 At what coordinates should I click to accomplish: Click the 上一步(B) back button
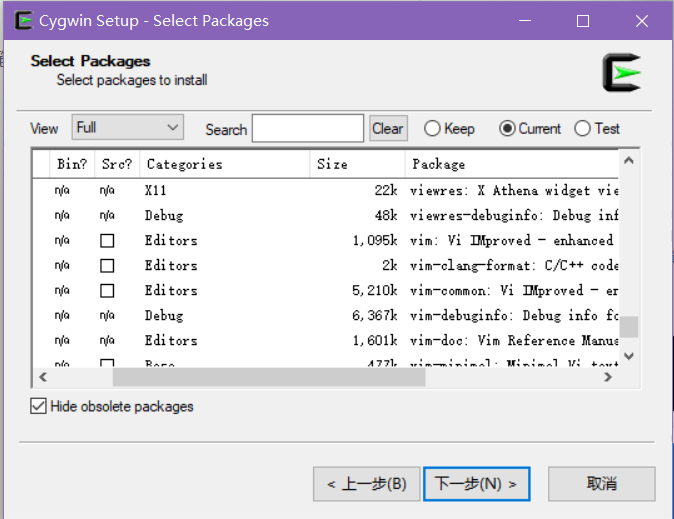tap(367, 484)
